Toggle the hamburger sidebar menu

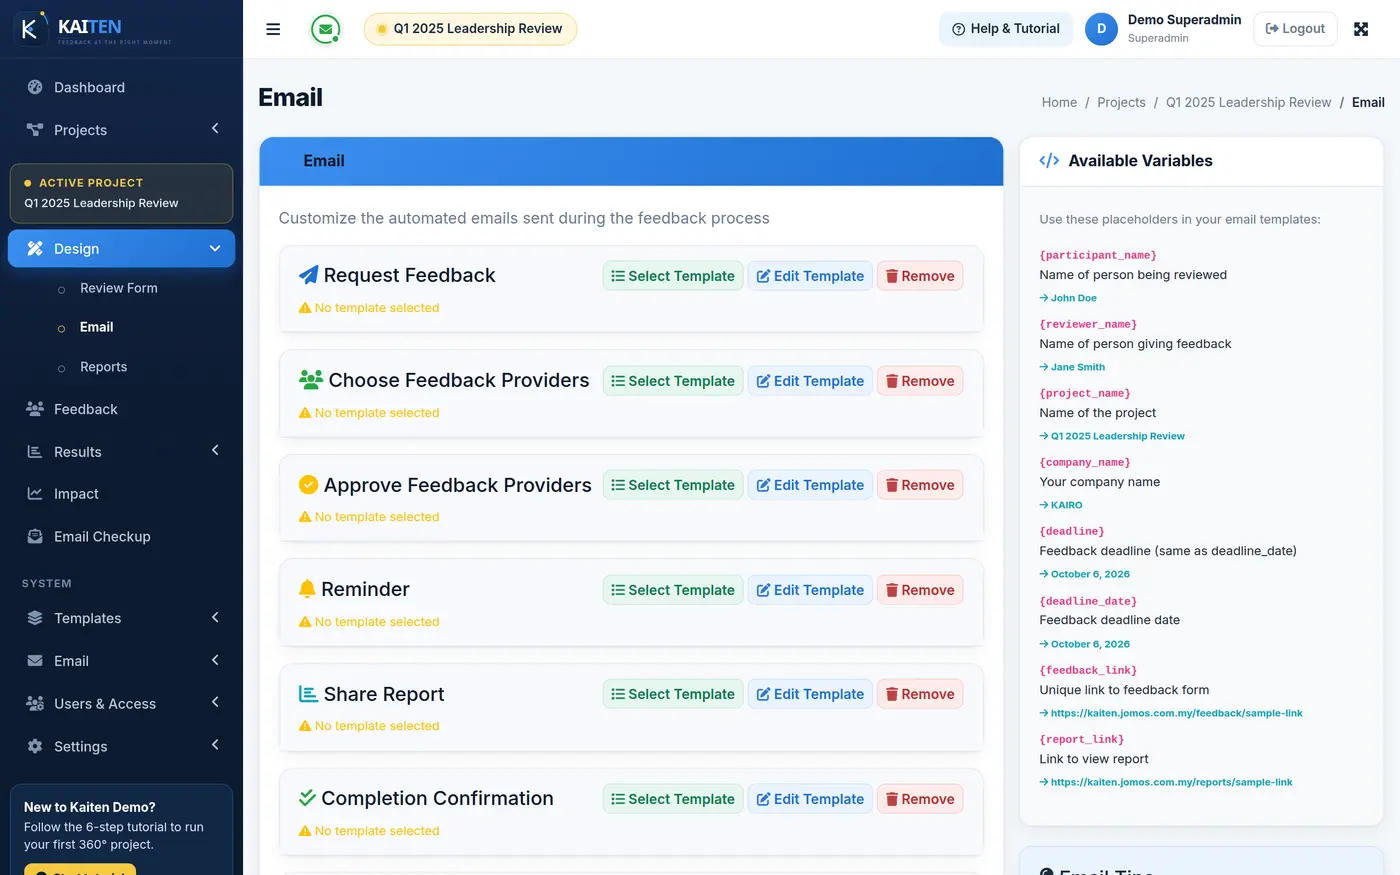273,29
